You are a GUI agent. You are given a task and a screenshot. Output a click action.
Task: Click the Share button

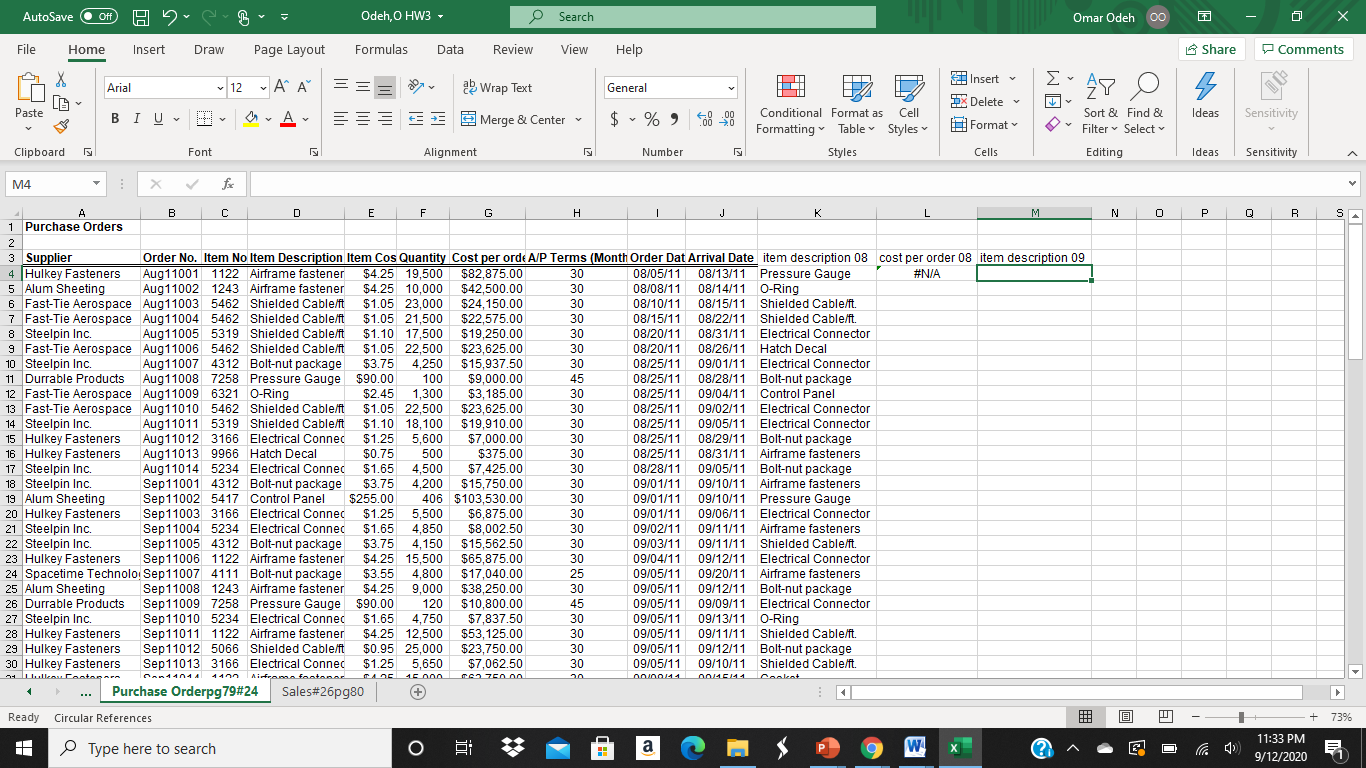[1210, 49]
